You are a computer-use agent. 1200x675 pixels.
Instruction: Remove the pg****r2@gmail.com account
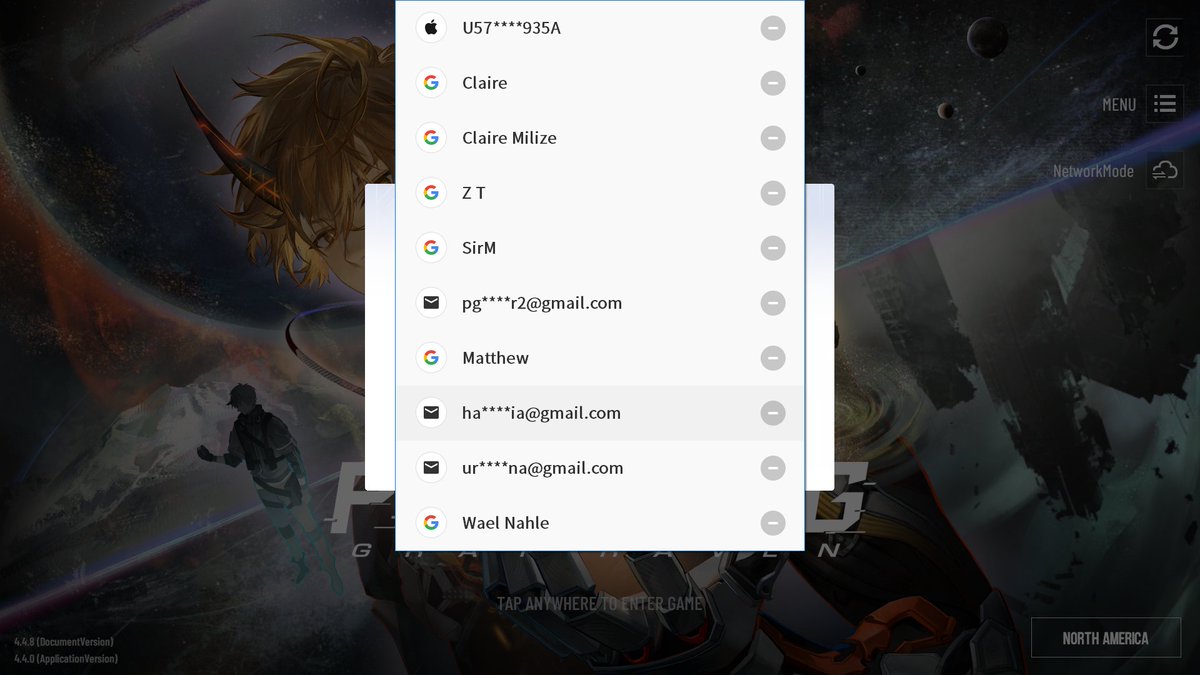pyautogui.click(x=773, y=303)
